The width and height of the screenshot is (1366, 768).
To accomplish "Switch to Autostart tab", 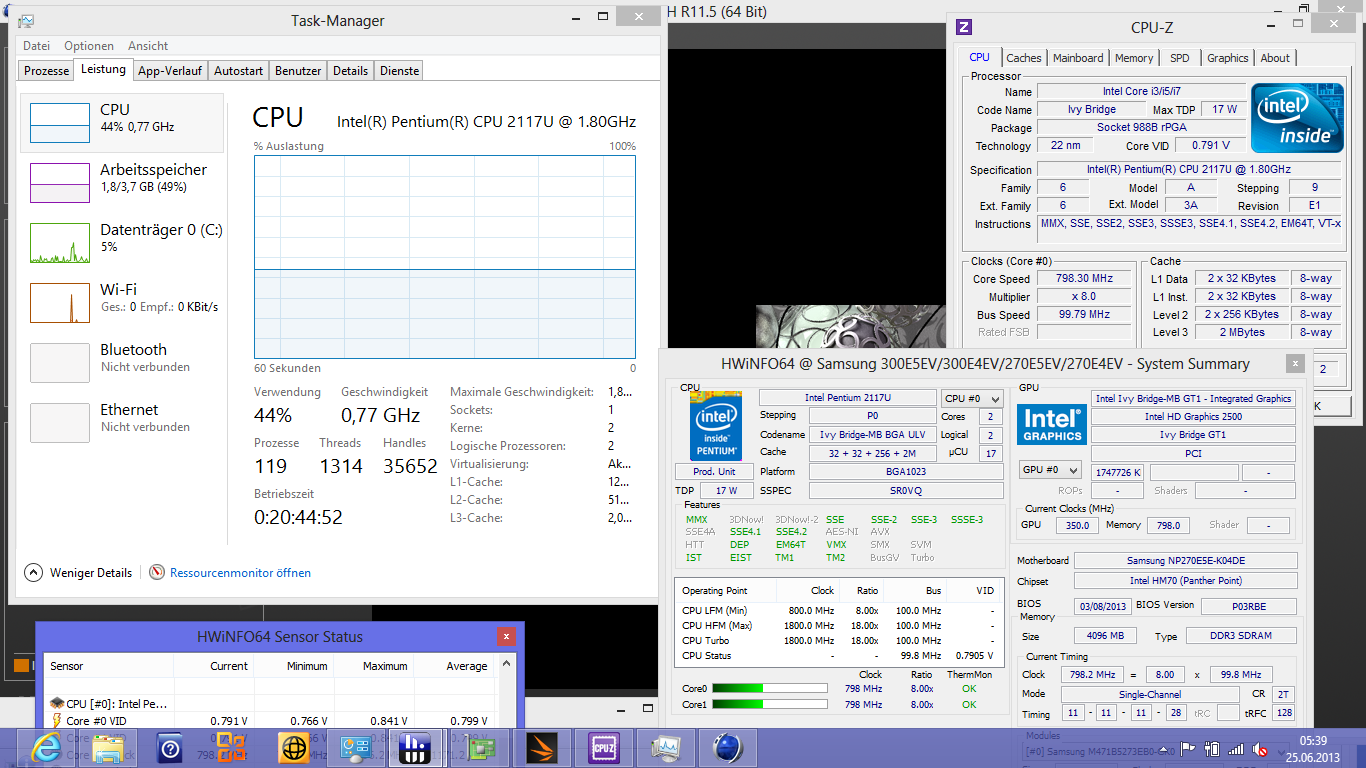I will (239, 71).
